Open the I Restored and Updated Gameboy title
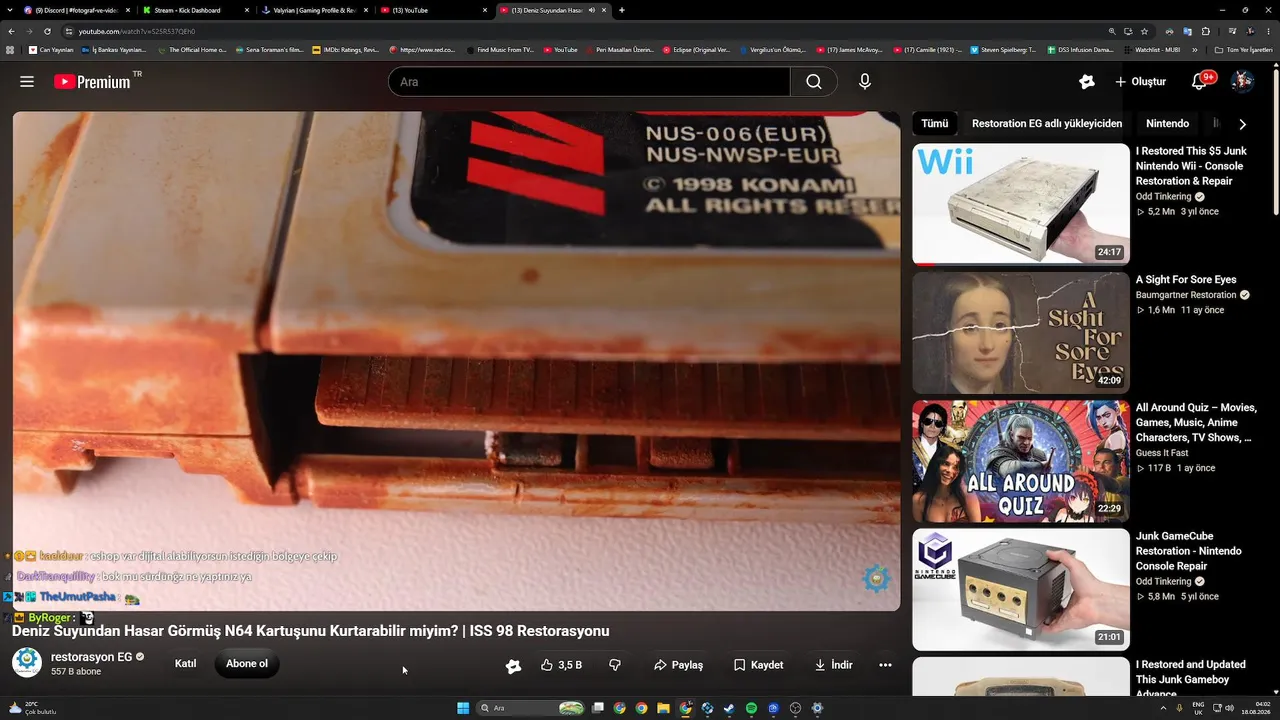Image resolution: width=1280 pixels, height=720 pixels. point(1191,679)
